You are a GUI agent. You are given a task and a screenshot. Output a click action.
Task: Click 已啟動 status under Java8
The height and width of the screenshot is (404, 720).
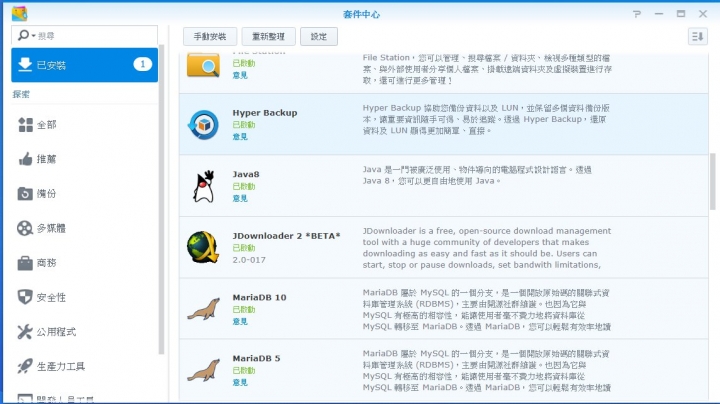pyautogui.click(x=243, y=186)
